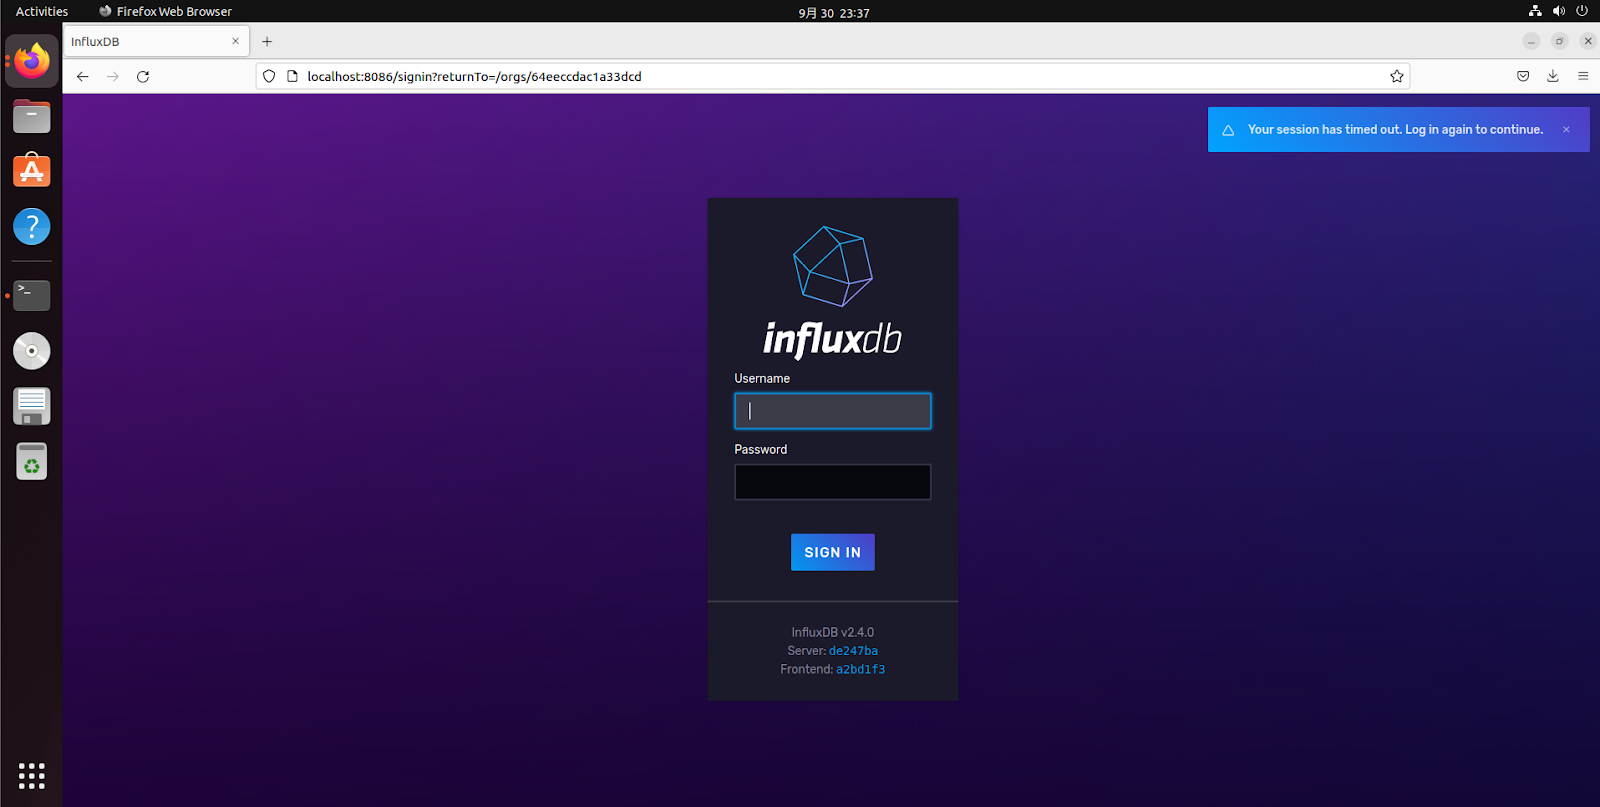Screen dimensions: 1600x807
Task: Click the URL address bar
Action: (x=832, y=76)
